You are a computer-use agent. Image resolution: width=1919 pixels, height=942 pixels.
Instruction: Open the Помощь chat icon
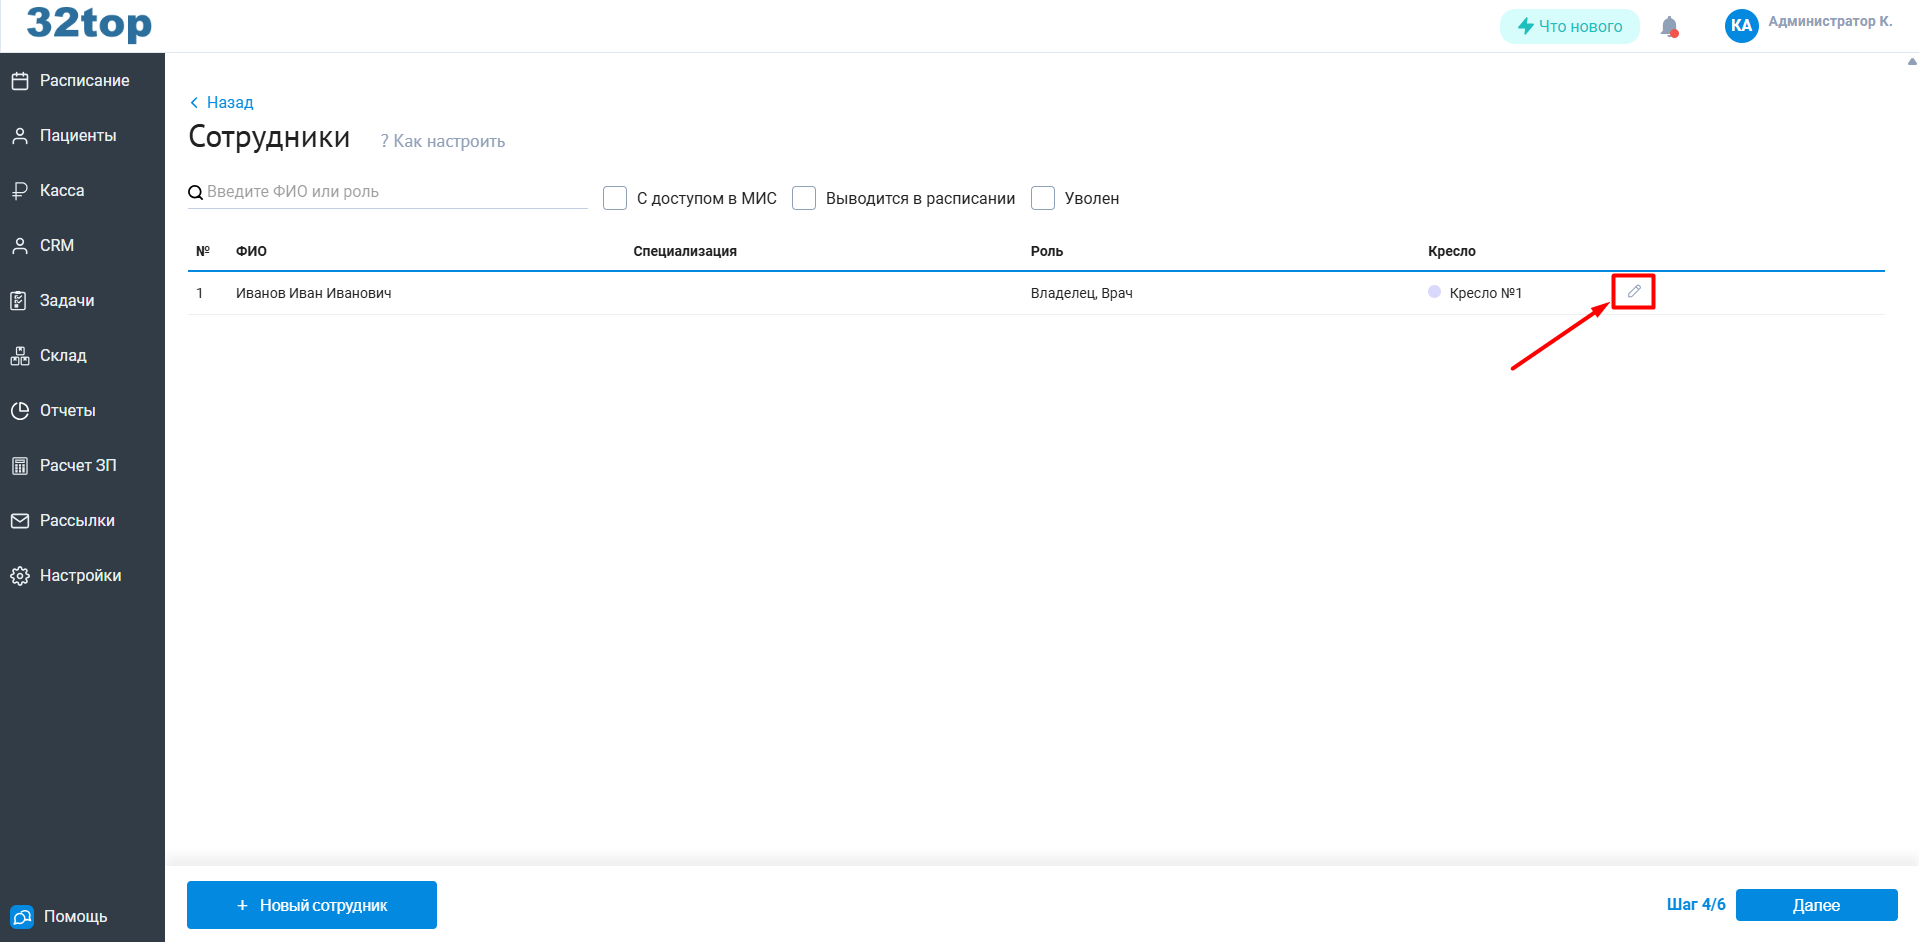pyautogui.click(x=21, y=917)
